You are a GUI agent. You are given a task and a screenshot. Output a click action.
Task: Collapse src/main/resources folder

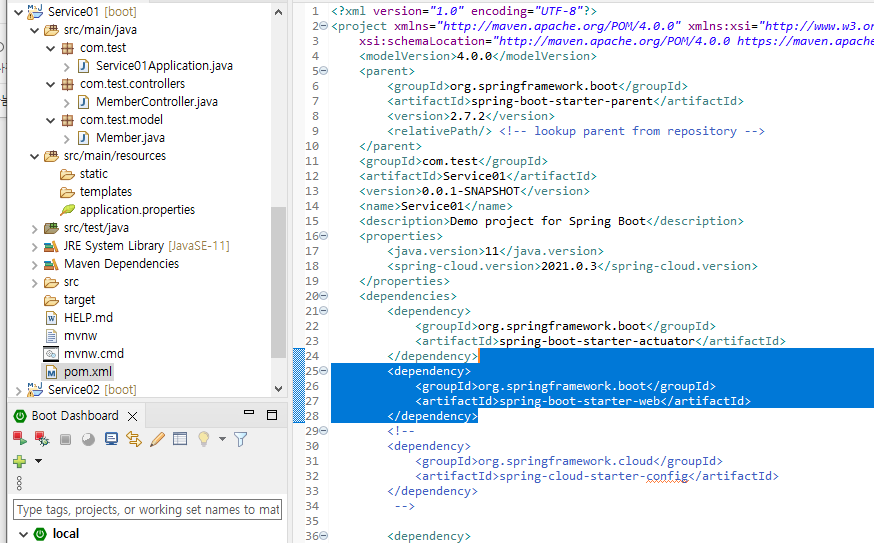35,157
